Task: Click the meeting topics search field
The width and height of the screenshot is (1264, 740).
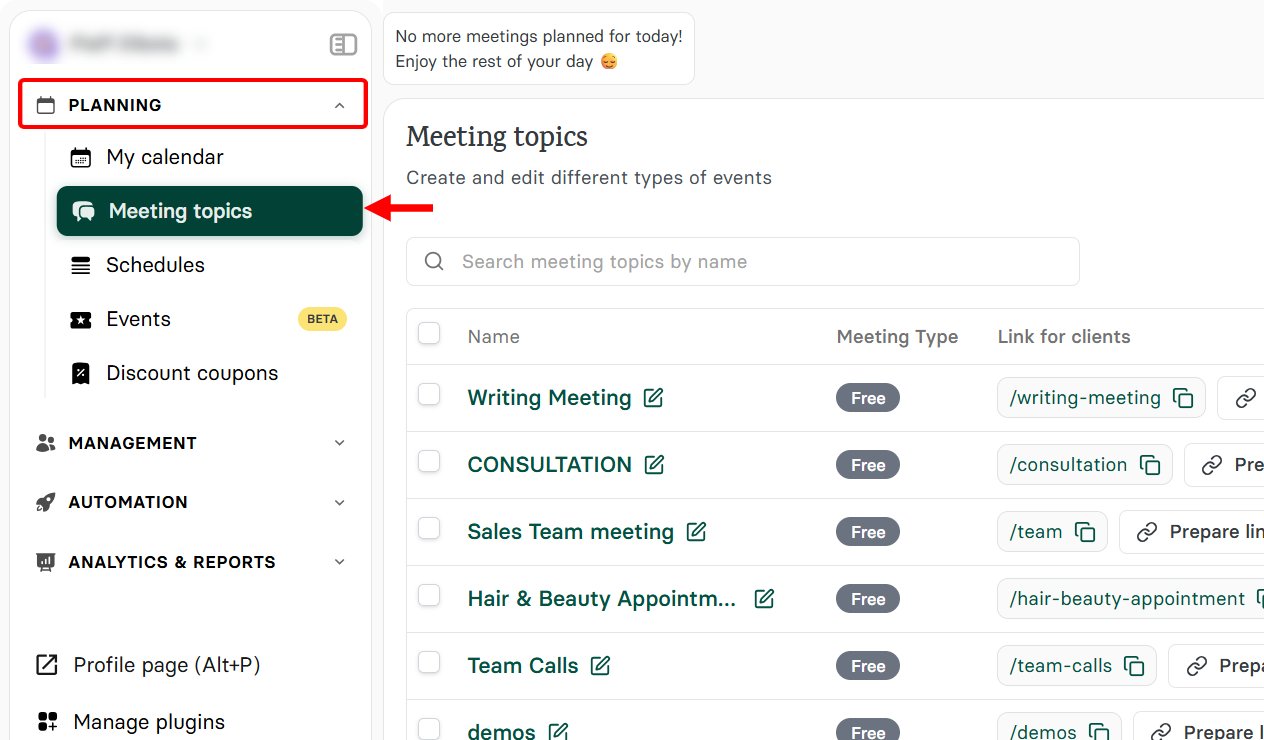Action: click(x=742, y=261)
